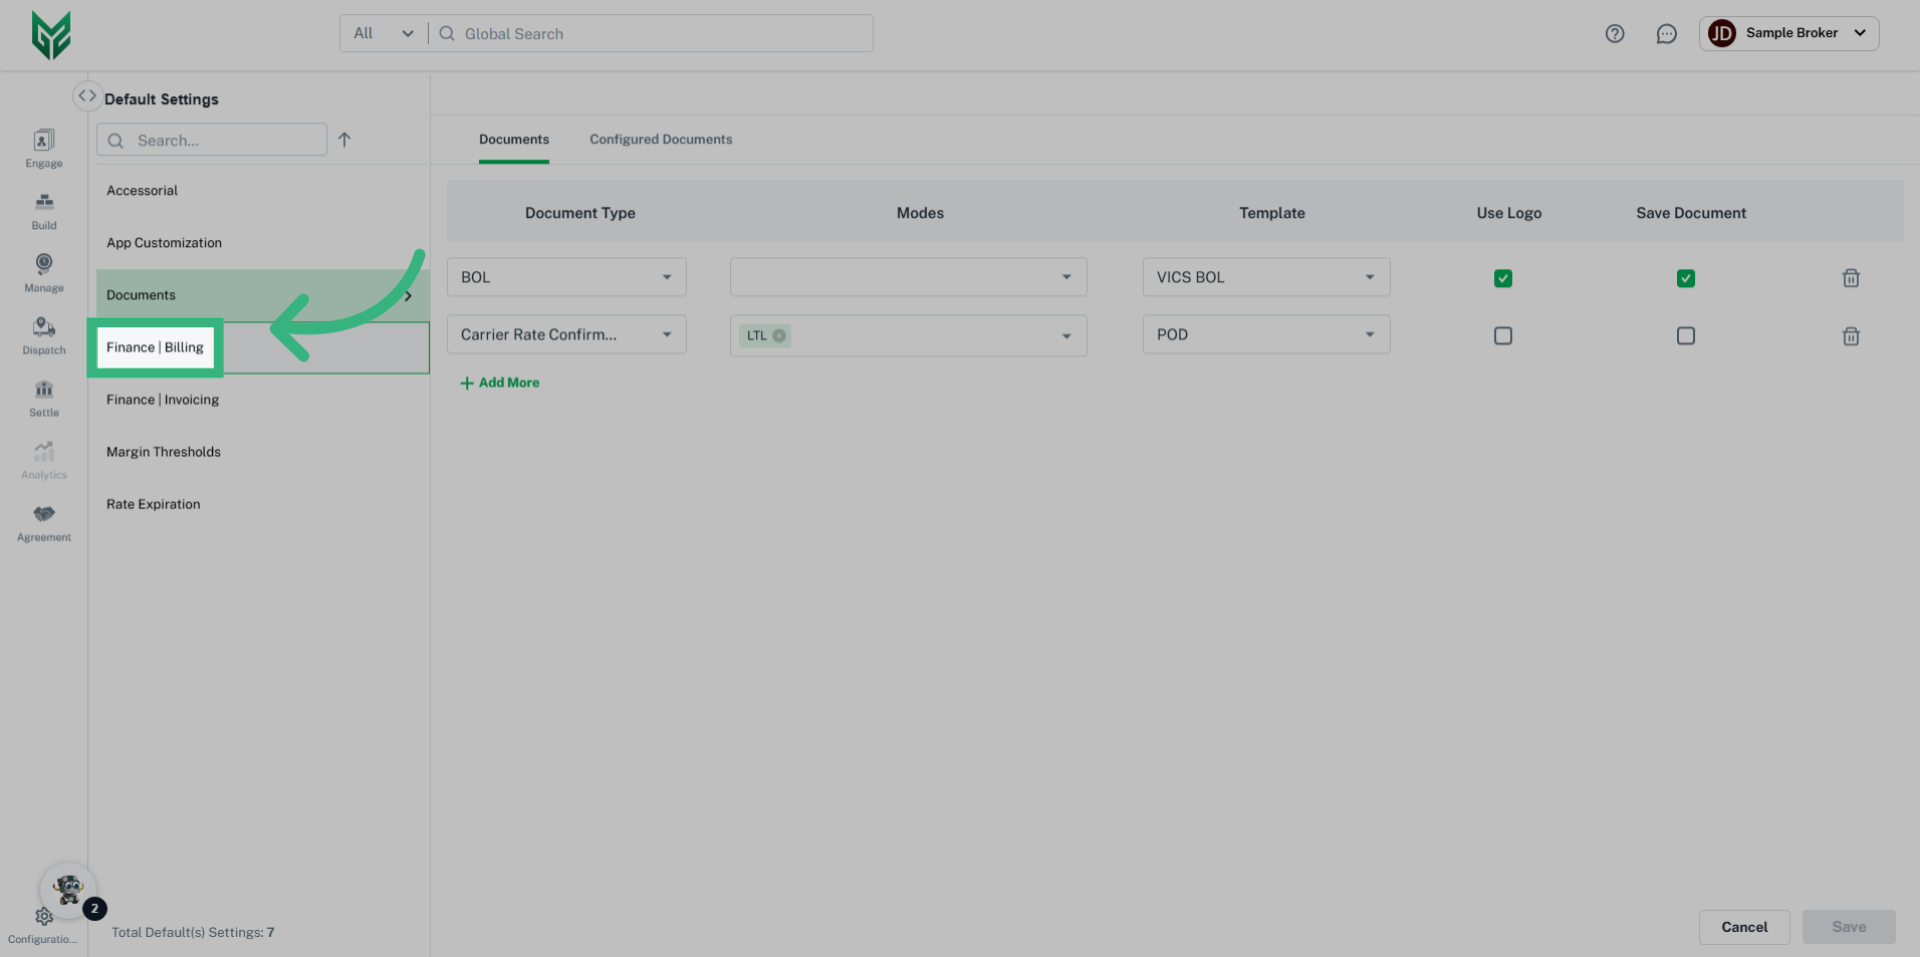Click the Add More link

(x=500, y=382)
